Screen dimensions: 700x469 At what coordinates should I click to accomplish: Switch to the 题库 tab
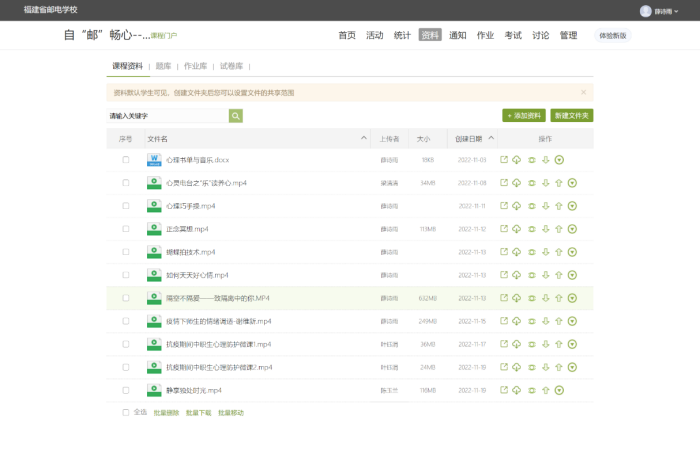[x=163, y=65]
